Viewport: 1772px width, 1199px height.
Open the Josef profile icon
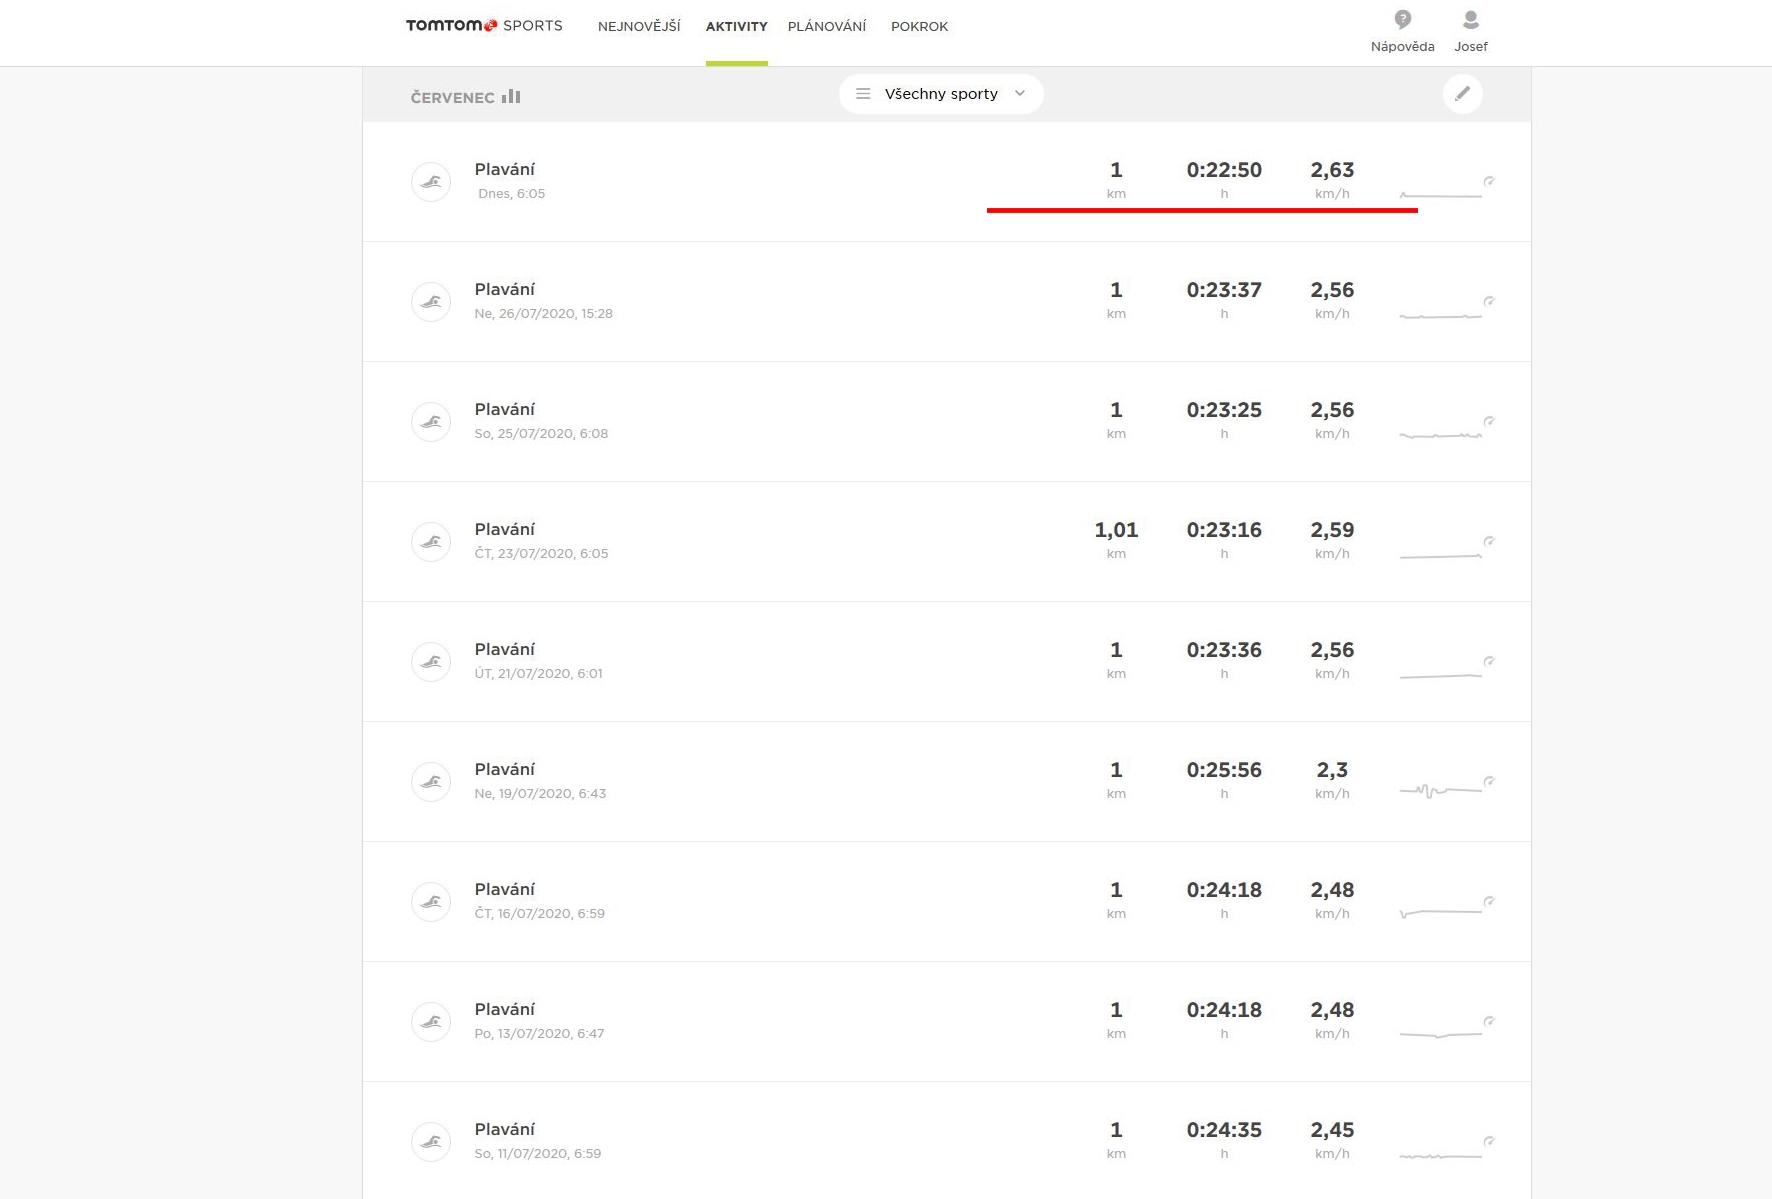[1470, 20]
